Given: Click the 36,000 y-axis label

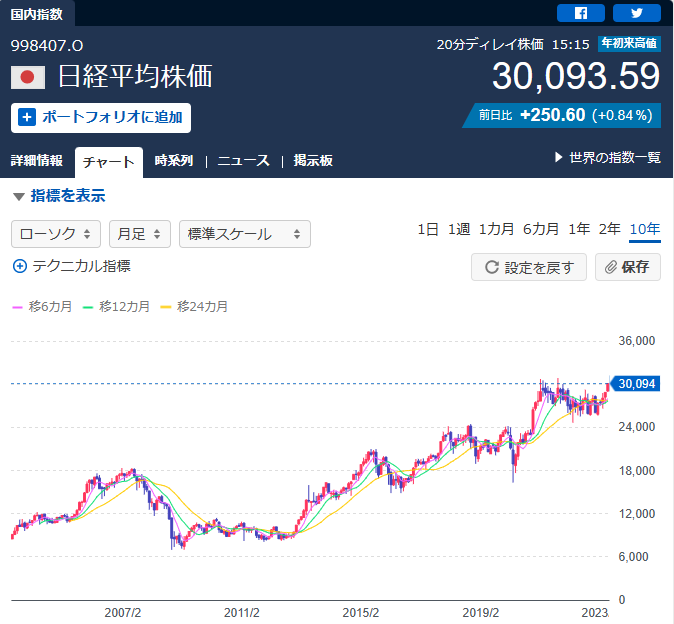Looking at the screenshot, I should 637,341.
